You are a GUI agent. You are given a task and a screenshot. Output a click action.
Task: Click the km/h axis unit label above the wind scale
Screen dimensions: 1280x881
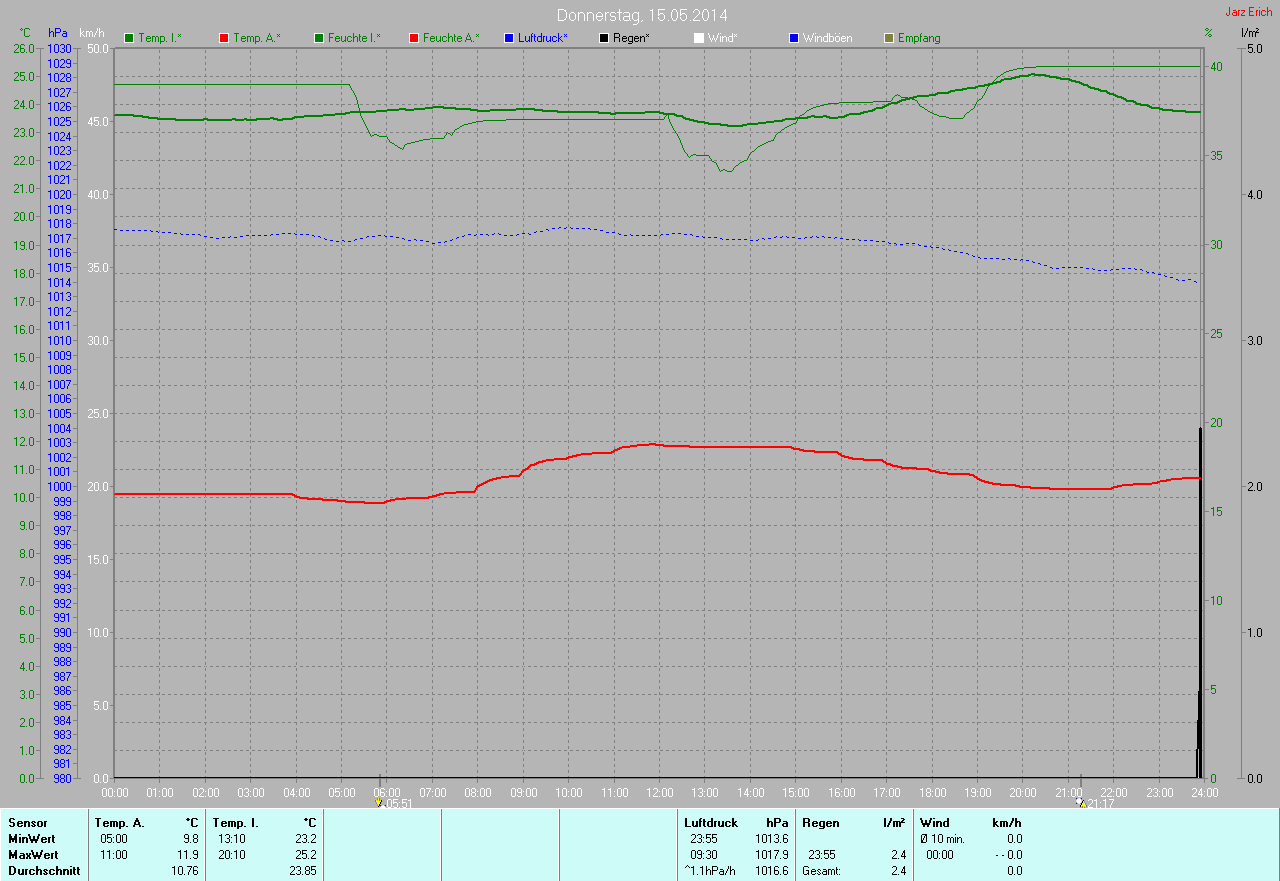point(92,33)
